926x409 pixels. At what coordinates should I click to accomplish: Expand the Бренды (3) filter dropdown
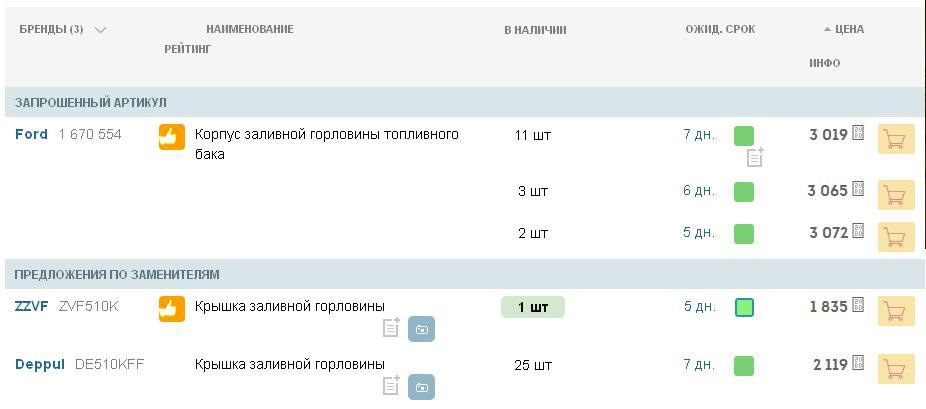pyautogui.click(x=100, y=30)
